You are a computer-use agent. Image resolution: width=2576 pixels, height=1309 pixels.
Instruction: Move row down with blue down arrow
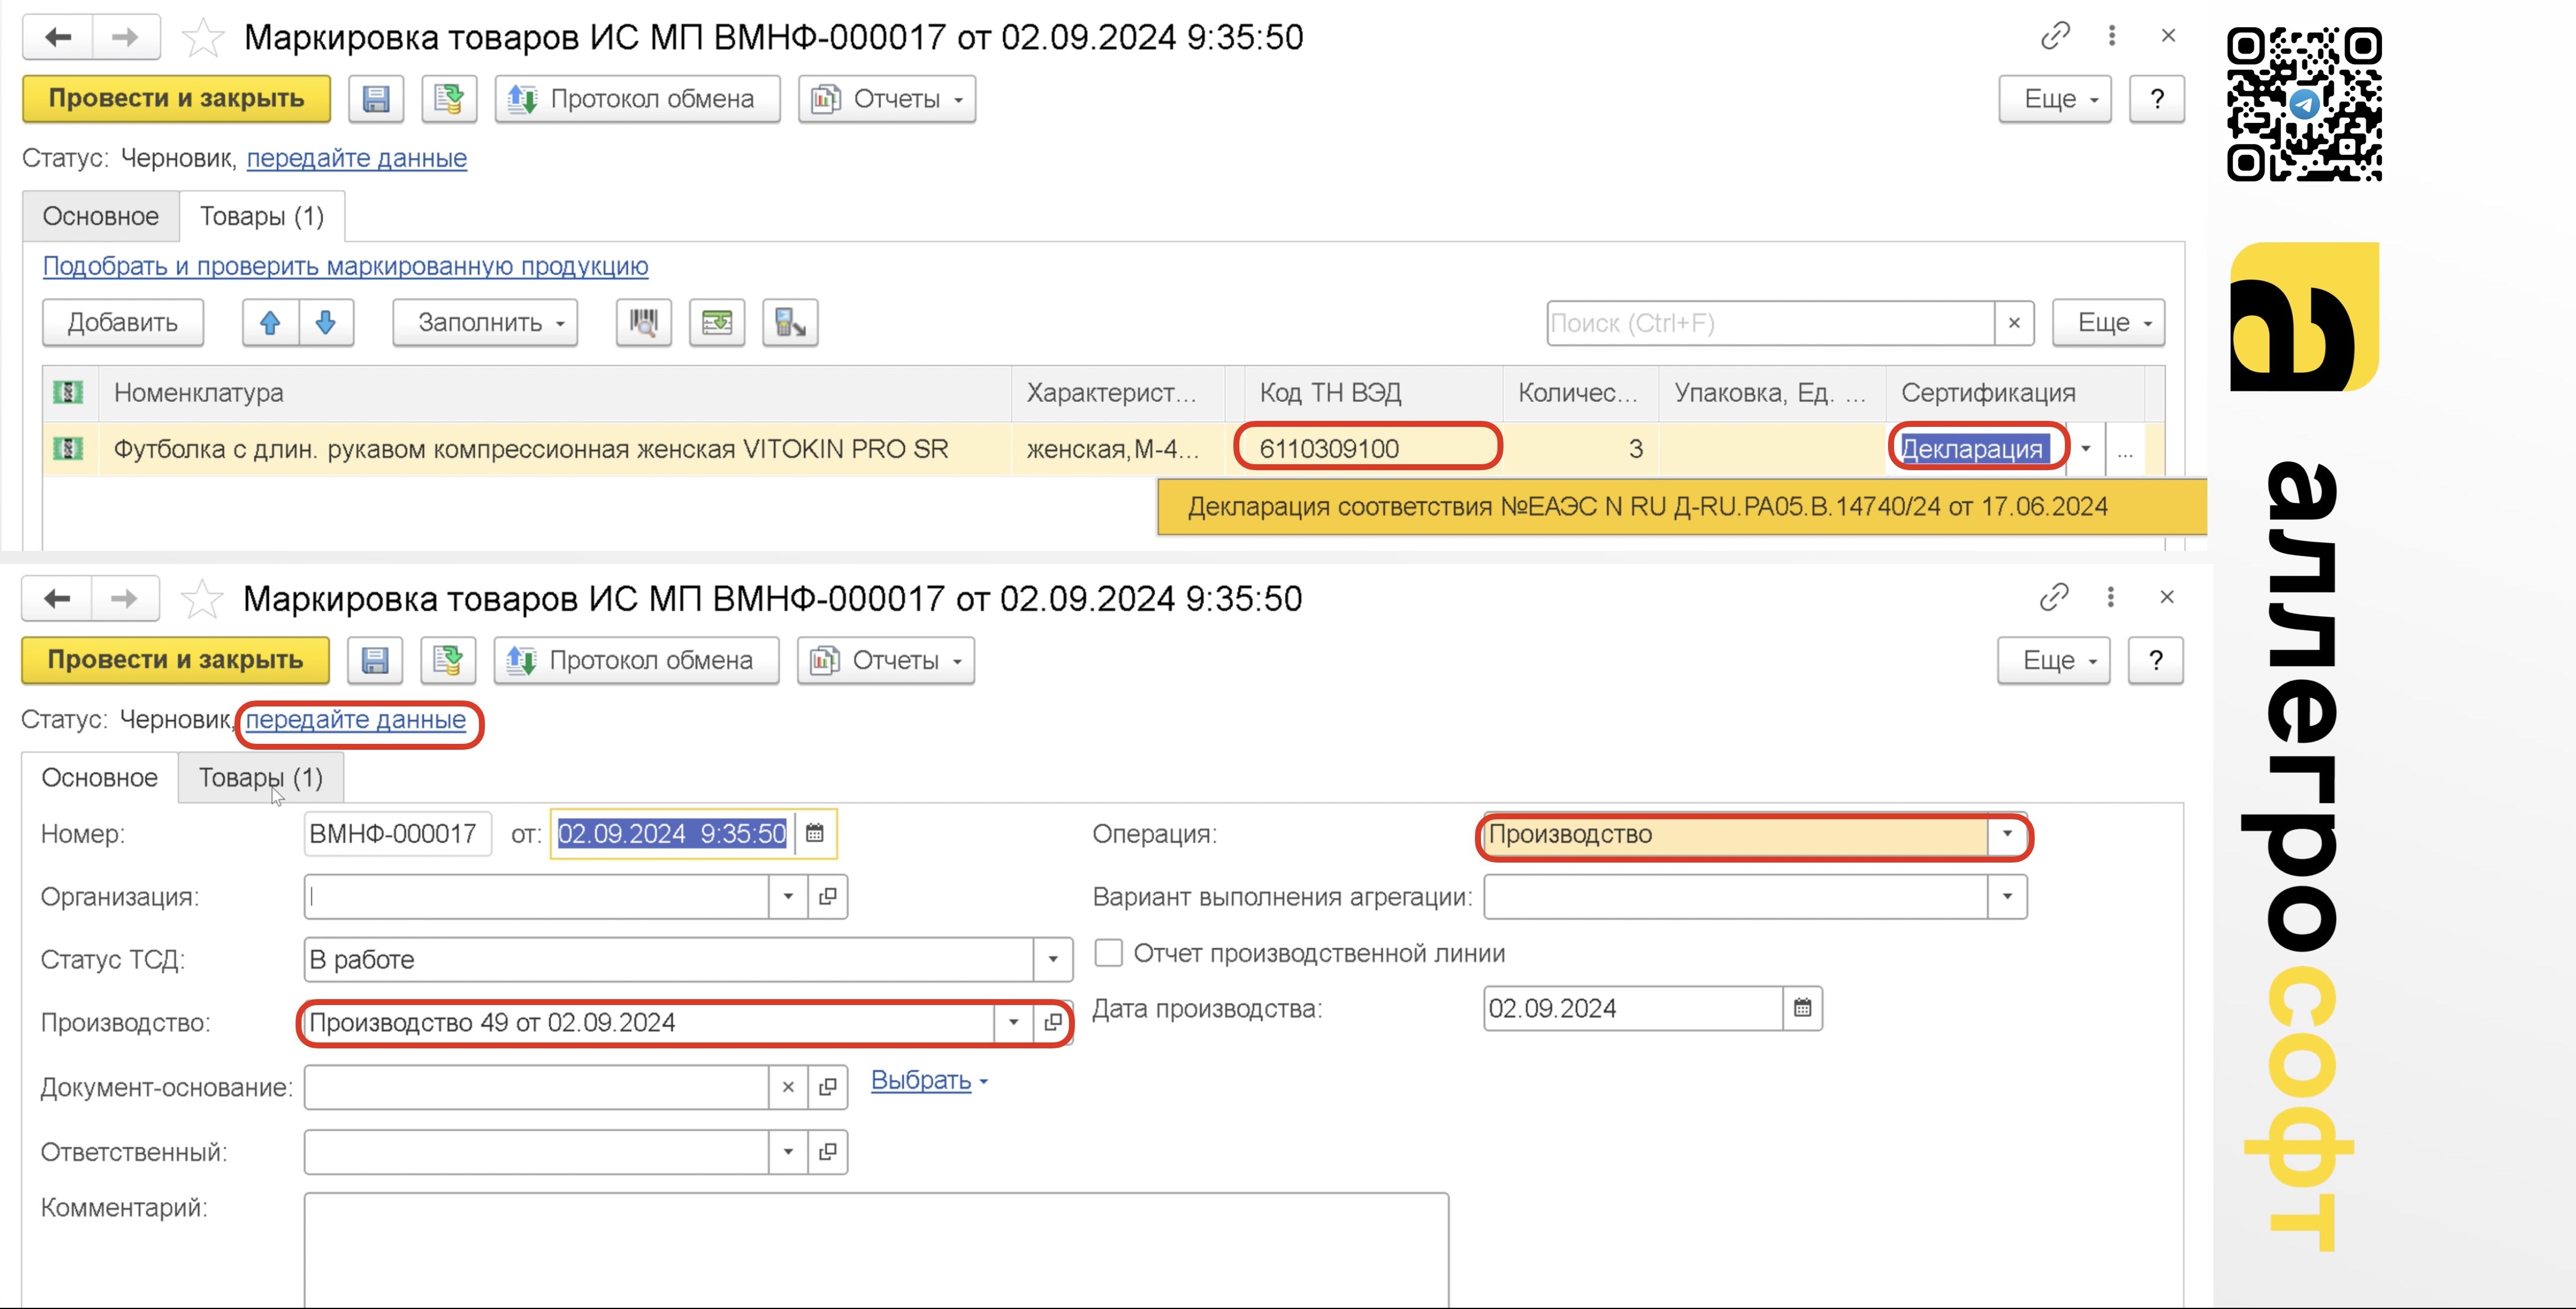pos(326,323)
